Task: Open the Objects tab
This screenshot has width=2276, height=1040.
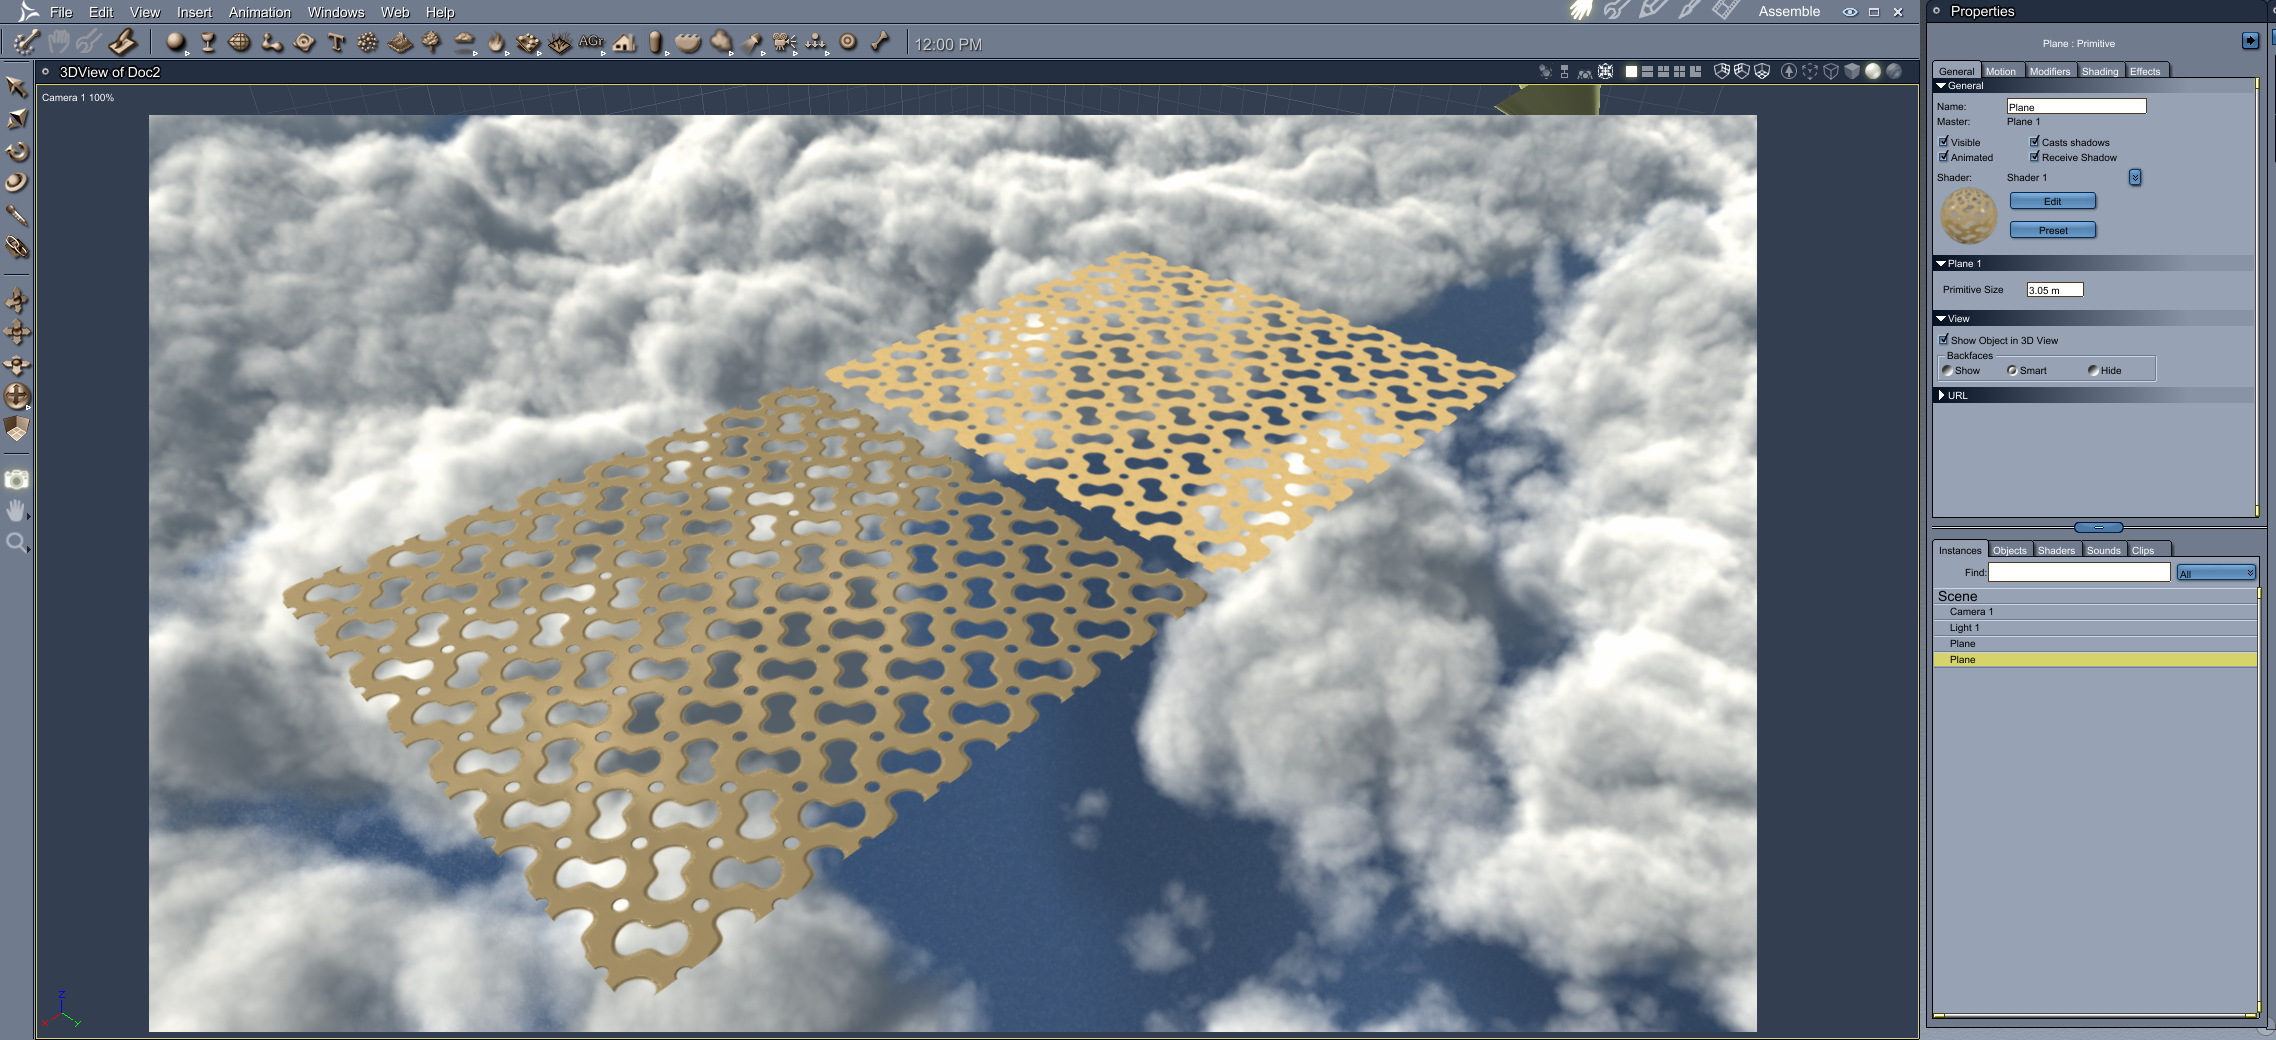Action: click(2010, 550)
